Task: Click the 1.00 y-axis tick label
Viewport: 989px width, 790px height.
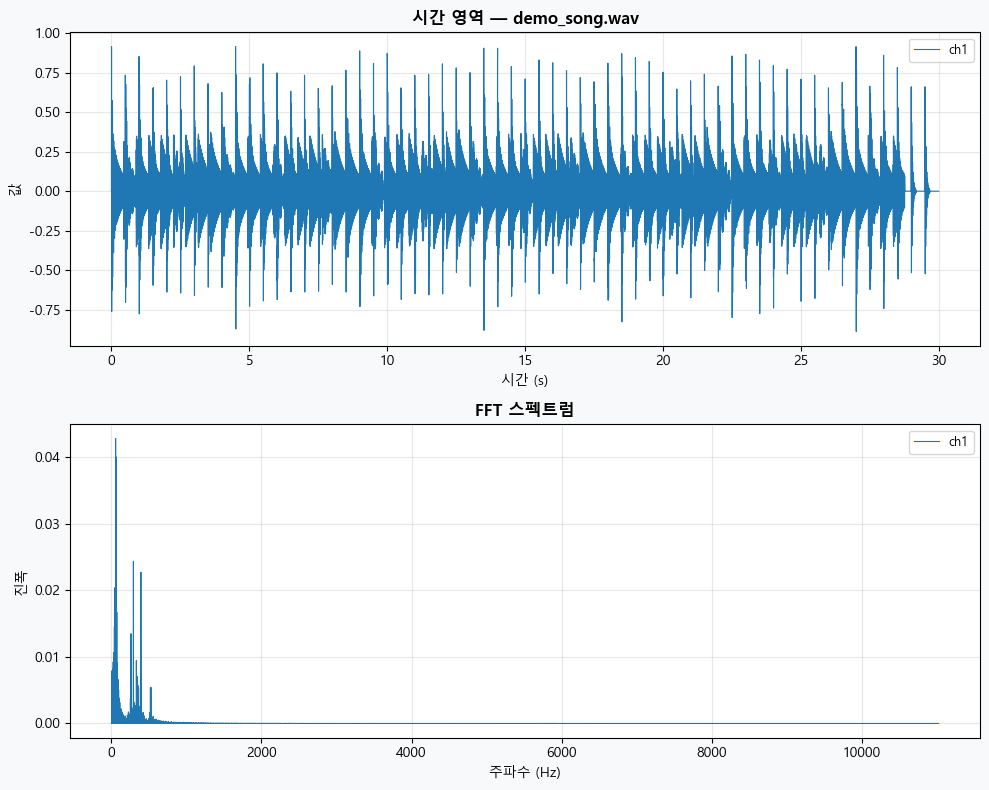Action: [47, 33]
